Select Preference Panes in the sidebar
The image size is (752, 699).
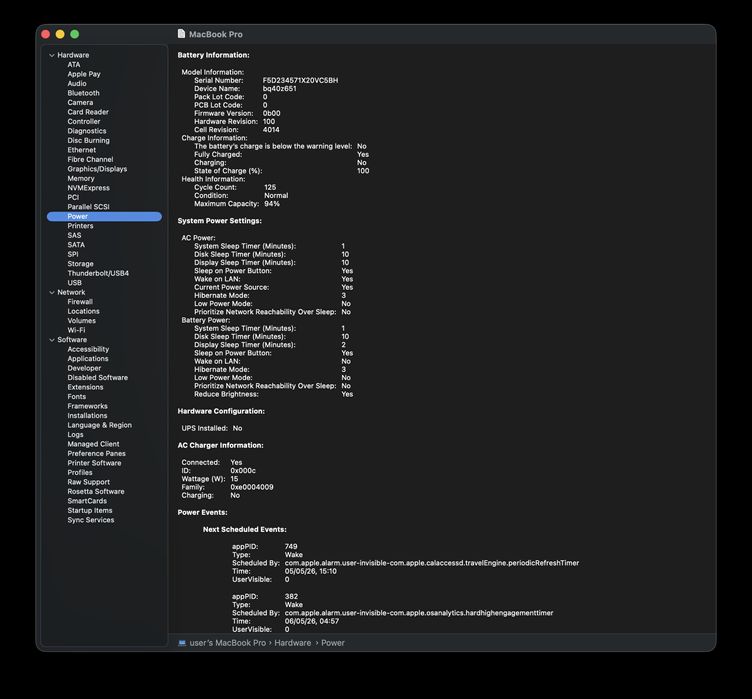(96, 453)
